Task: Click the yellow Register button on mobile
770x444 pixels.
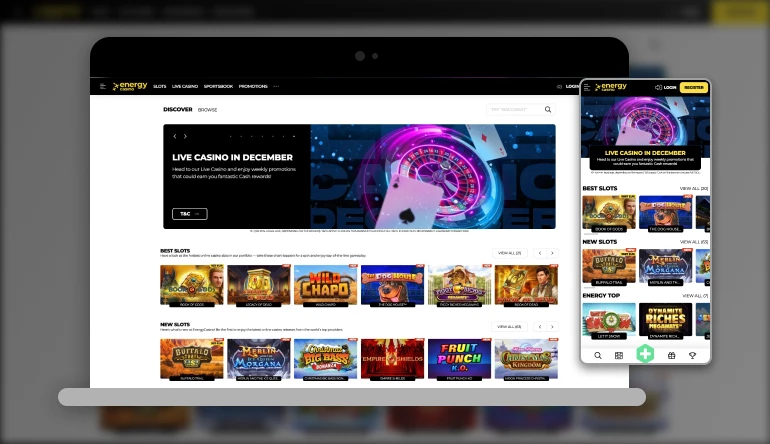Action: 693,88
